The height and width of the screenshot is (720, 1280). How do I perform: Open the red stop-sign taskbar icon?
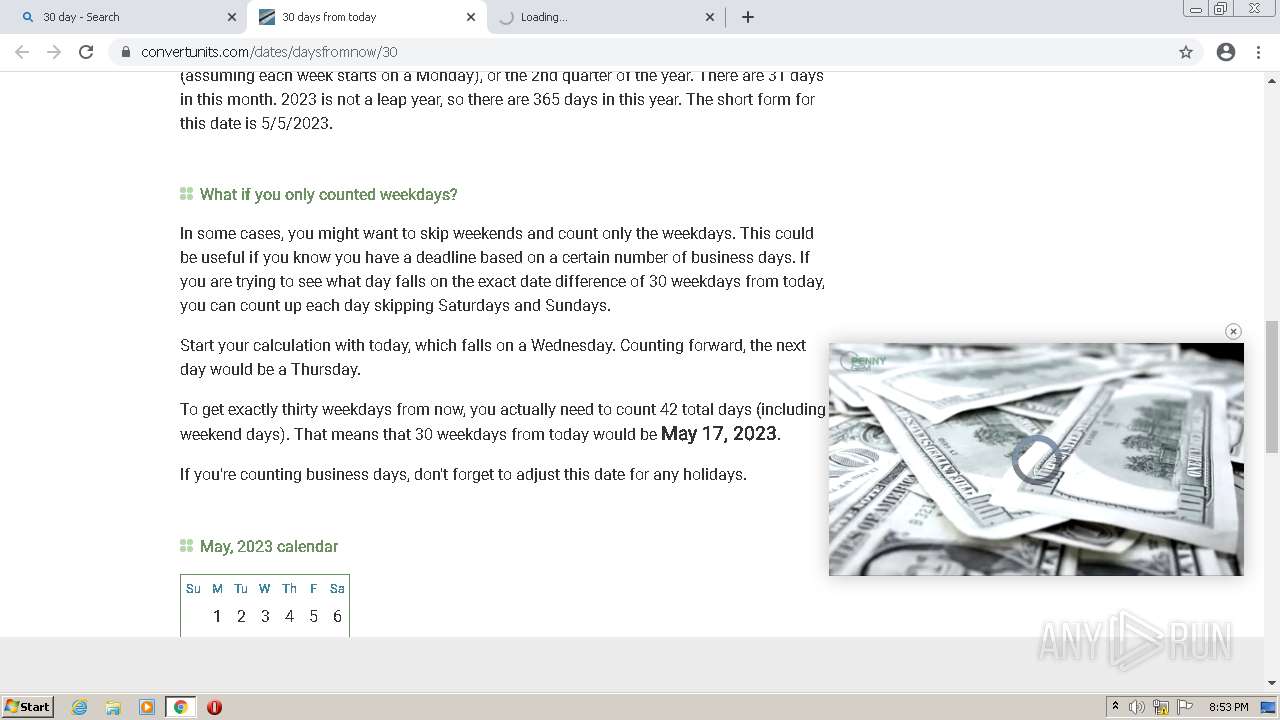click(x=214, y=707)
